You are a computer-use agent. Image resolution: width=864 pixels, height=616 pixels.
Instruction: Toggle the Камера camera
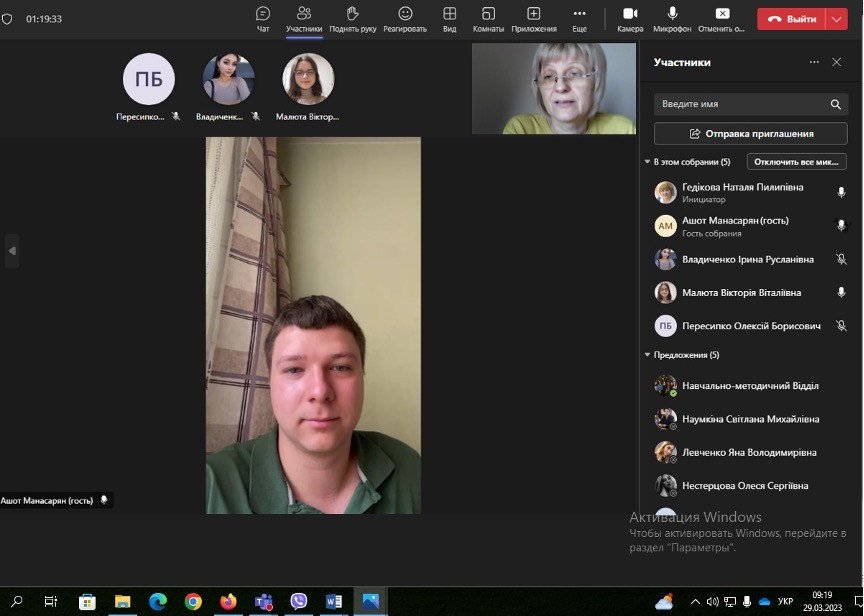[x=630, y=19]
